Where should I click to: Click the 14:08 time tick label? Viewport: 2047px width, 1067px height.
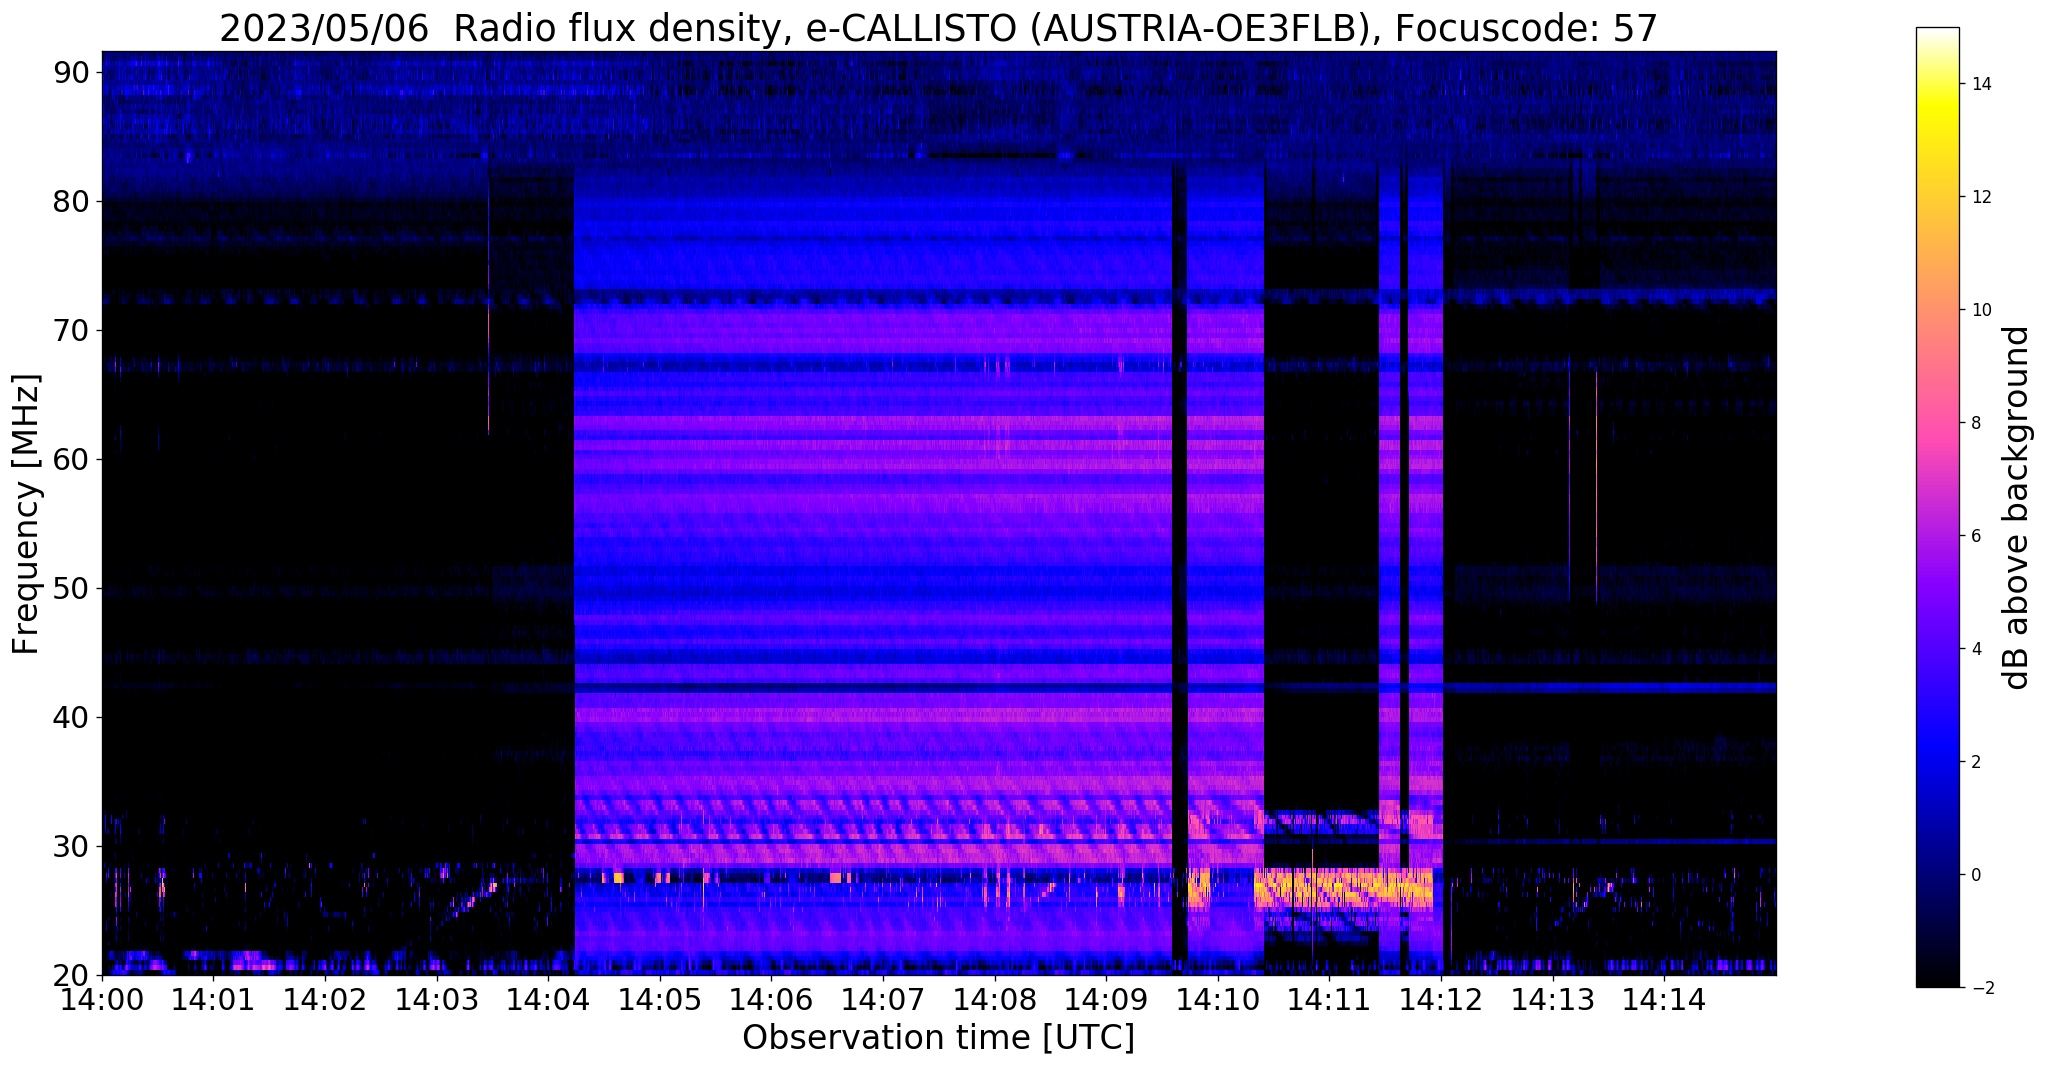(995, 1000)
